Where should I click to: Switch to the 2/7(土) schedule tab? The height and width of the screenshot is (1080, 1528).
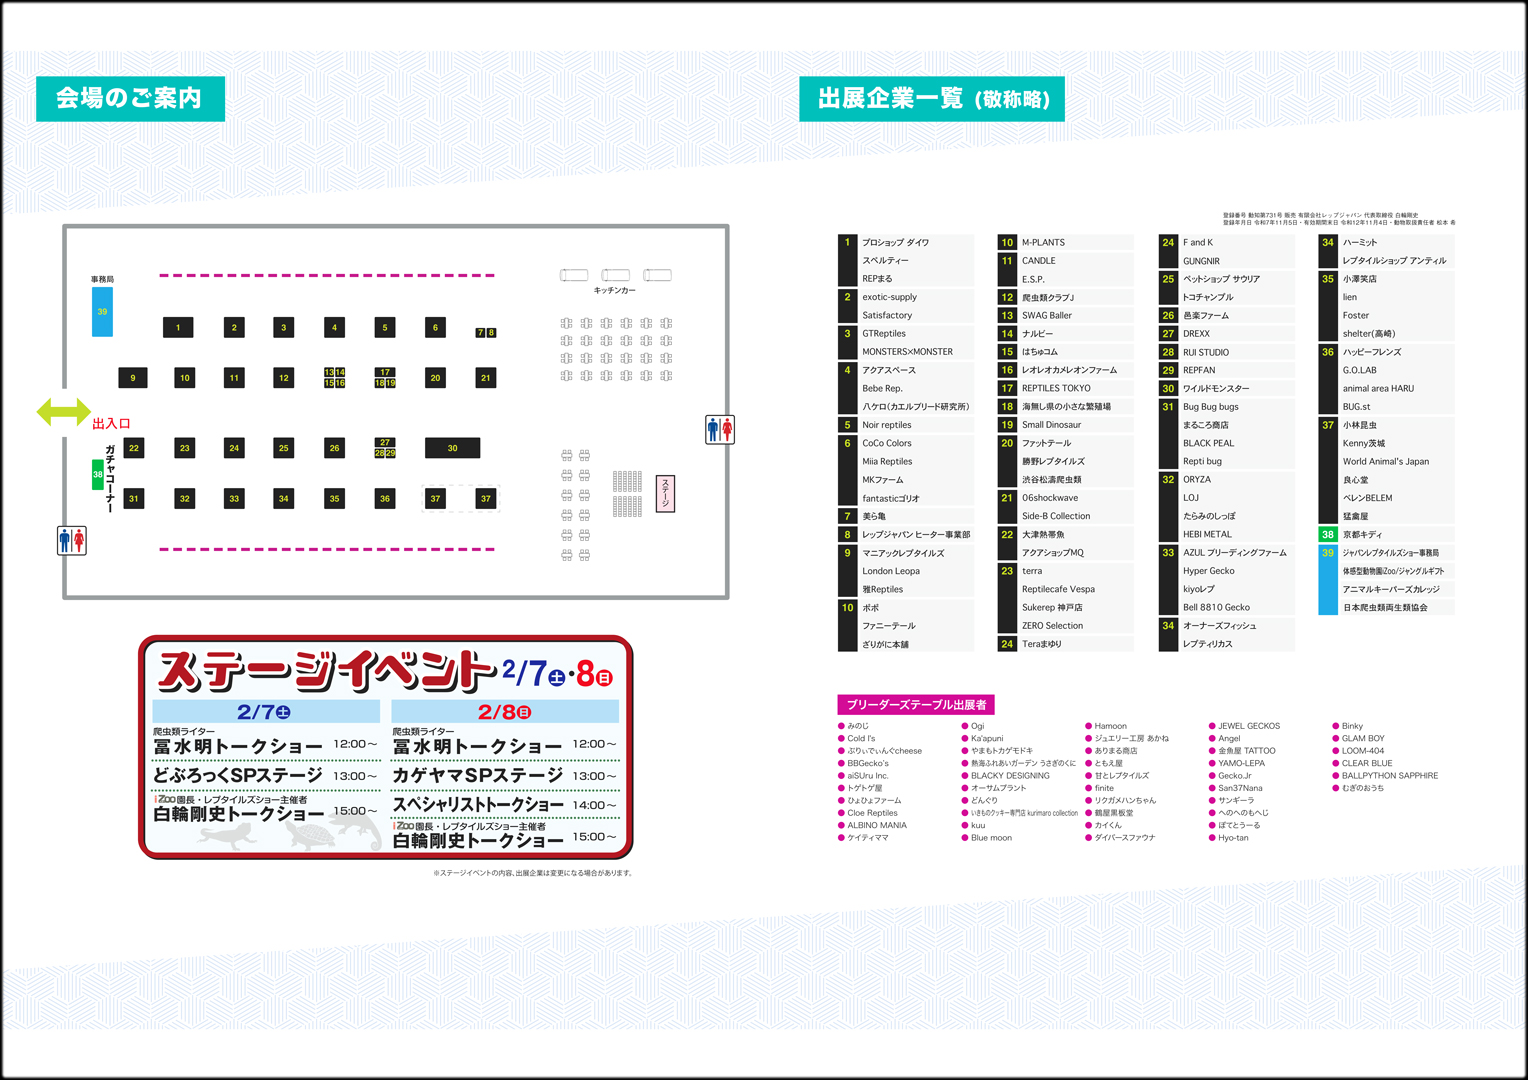266,710
